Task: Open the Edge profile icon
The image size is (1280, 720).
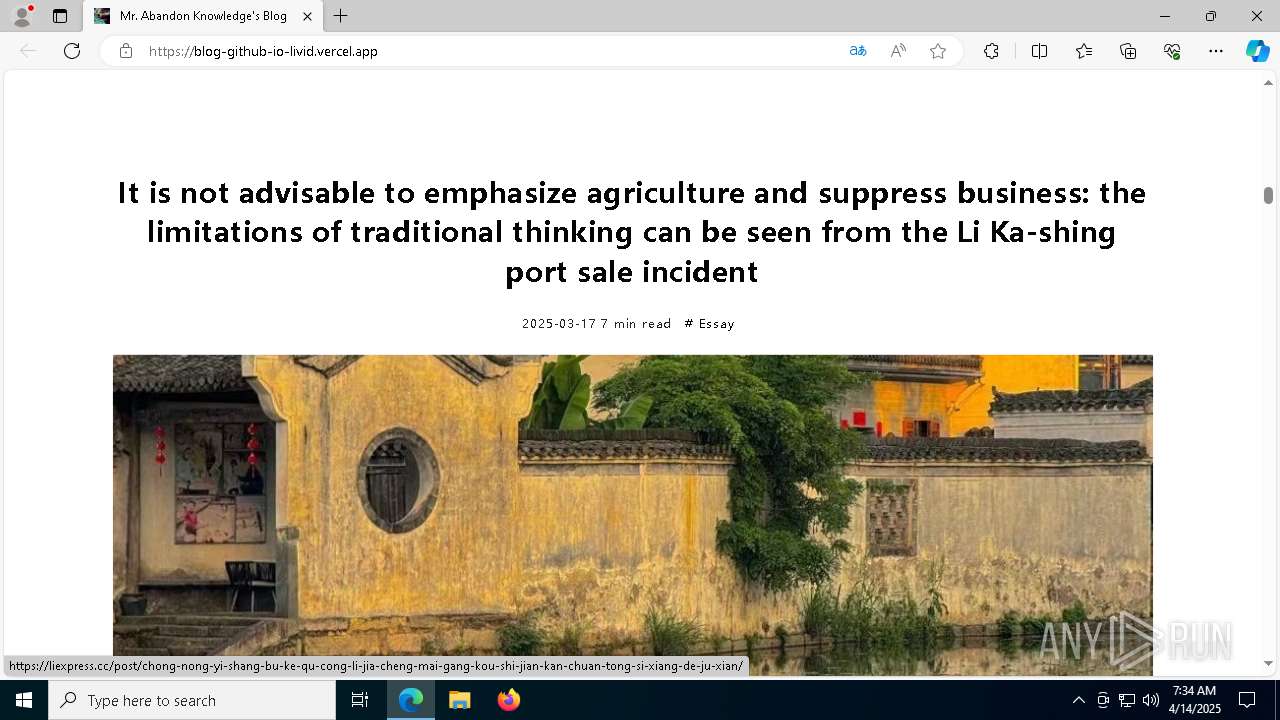Action: pyautogui.click(x=22, y=16)
